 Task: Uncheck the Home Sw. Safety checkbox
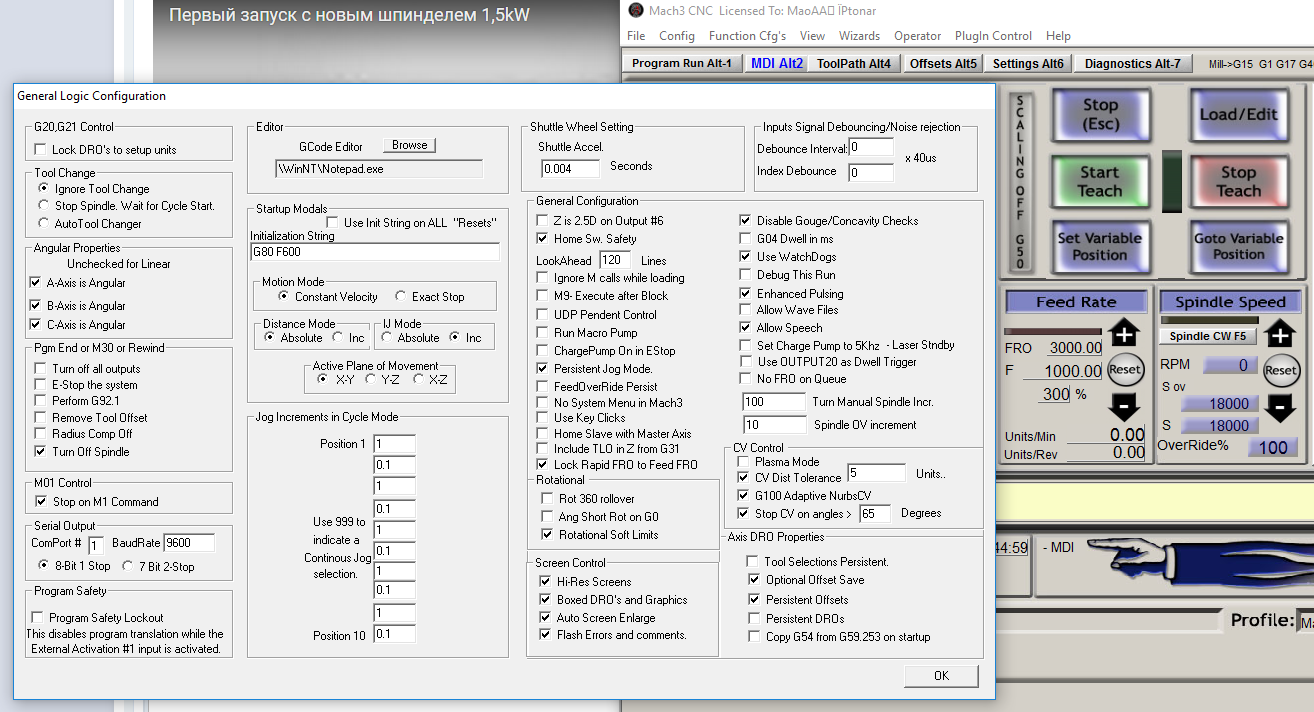point(543,239)
